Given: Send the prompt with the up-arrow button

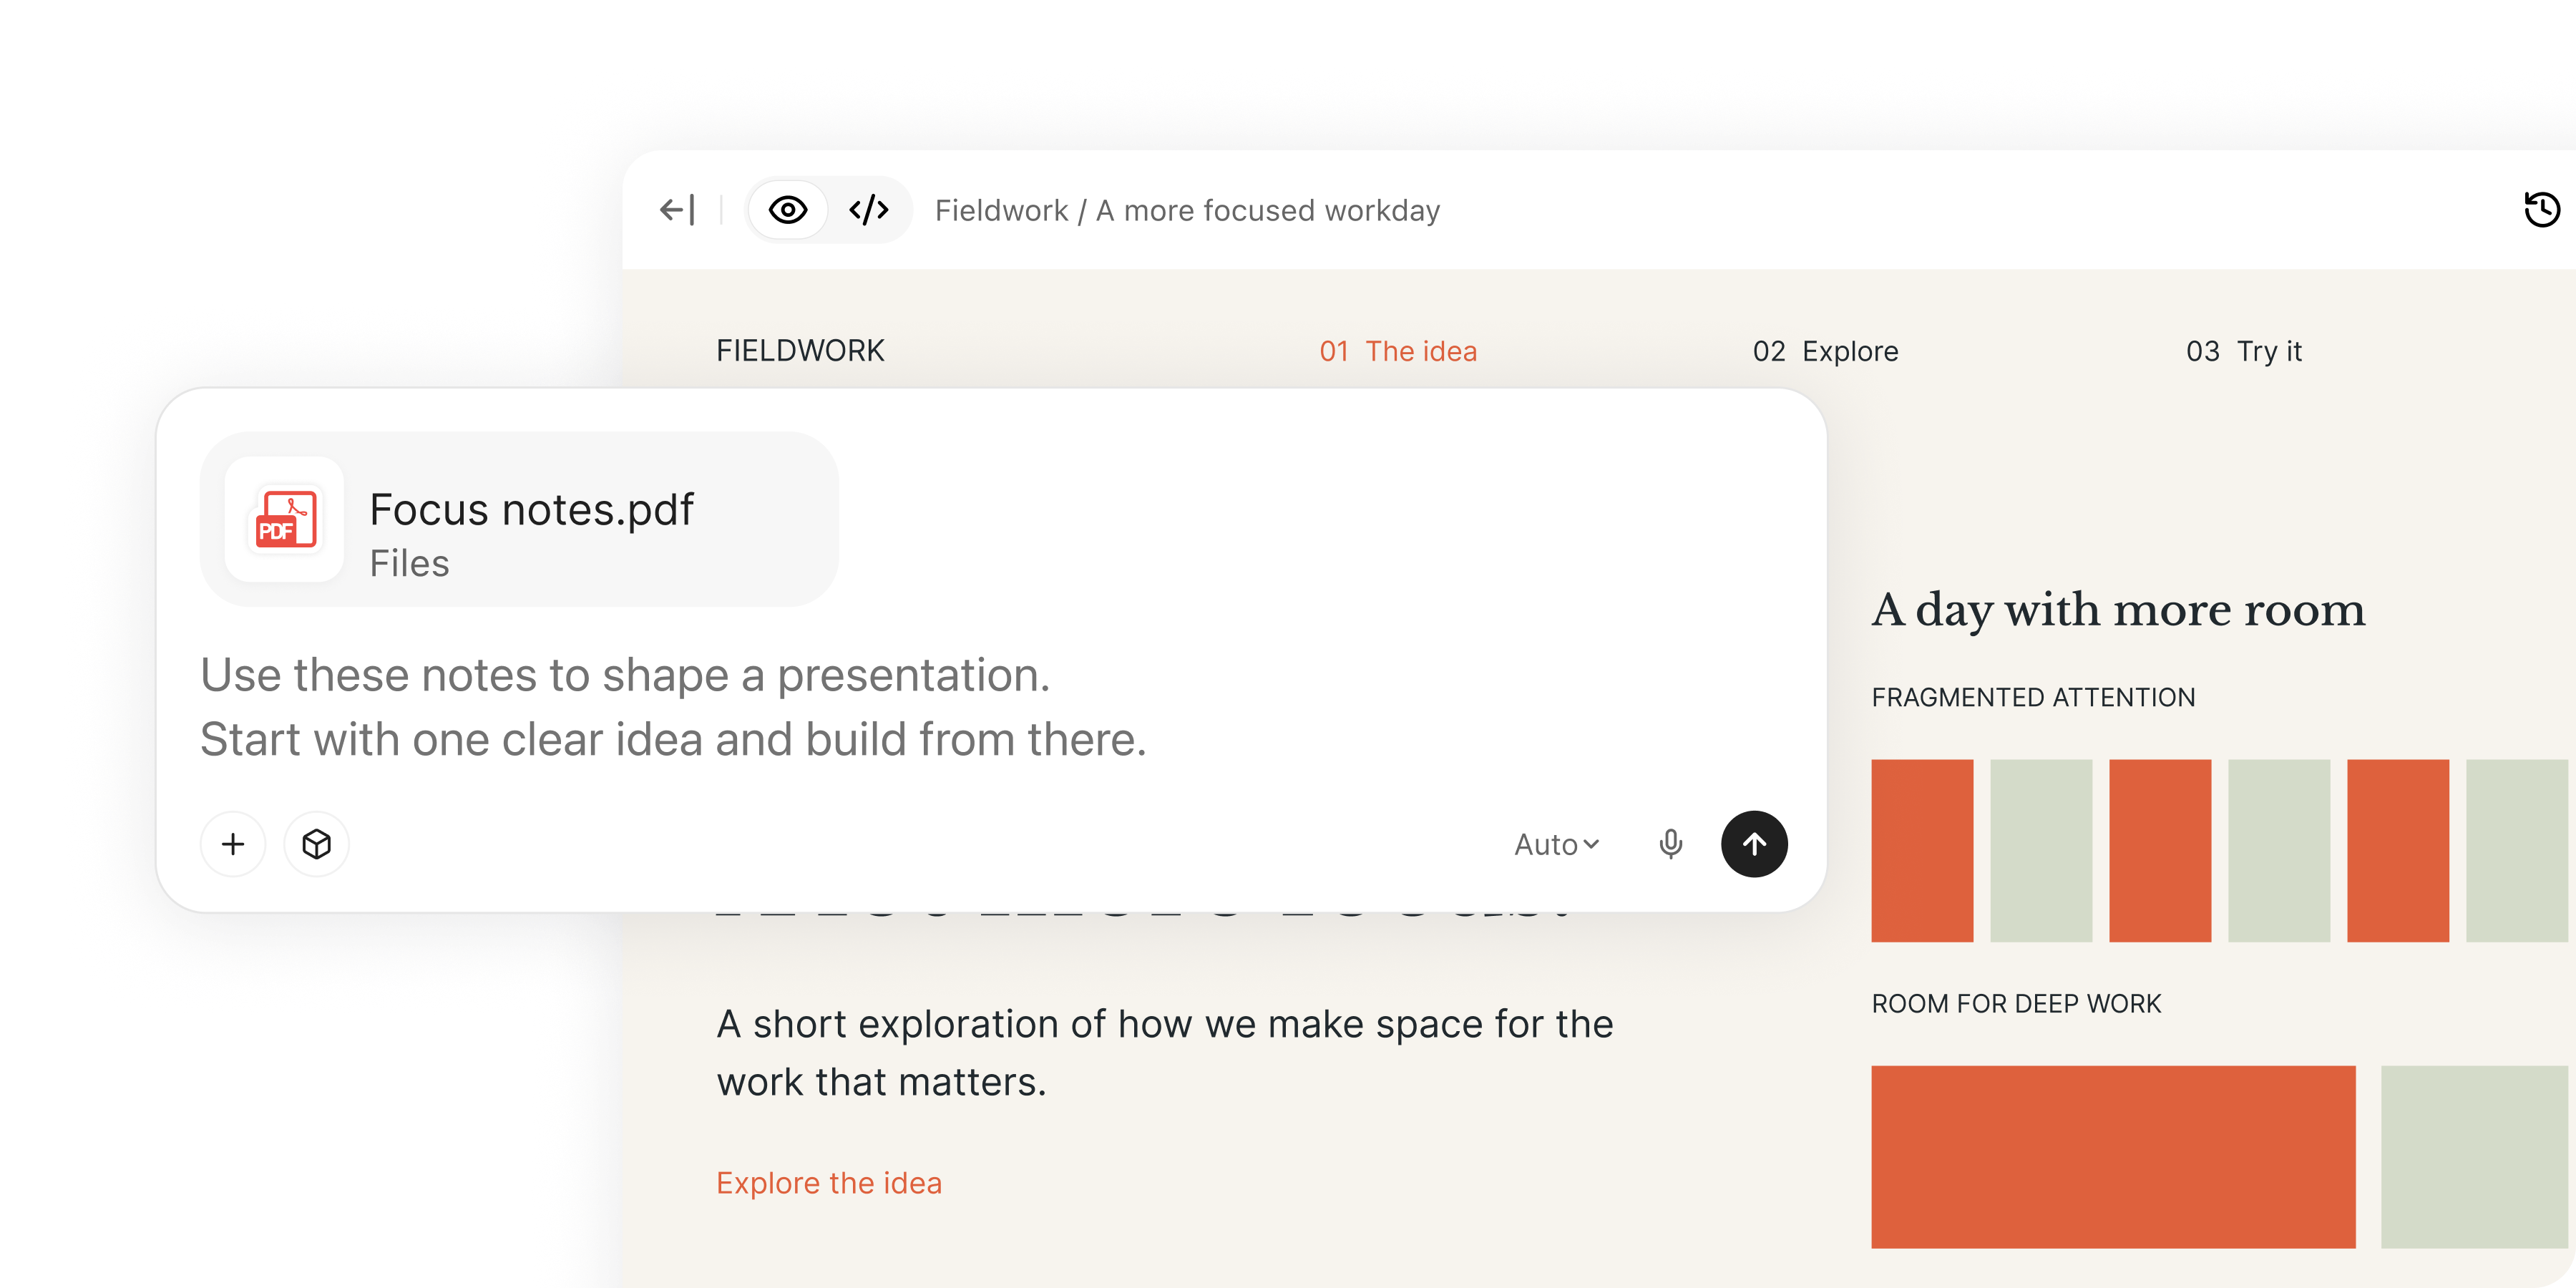Looking at the screenshot, I should pyautogui.click(x=1754, y=844).
